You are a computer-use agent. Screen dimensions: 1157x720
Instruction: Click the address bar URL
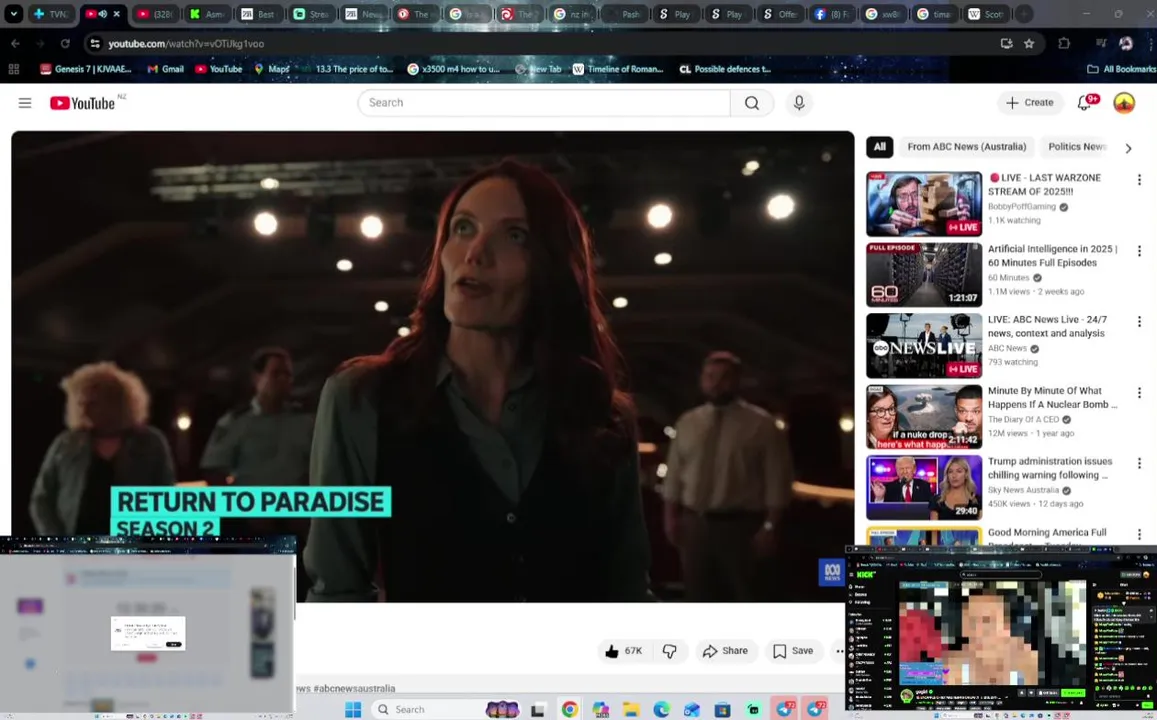coord(186,44)
